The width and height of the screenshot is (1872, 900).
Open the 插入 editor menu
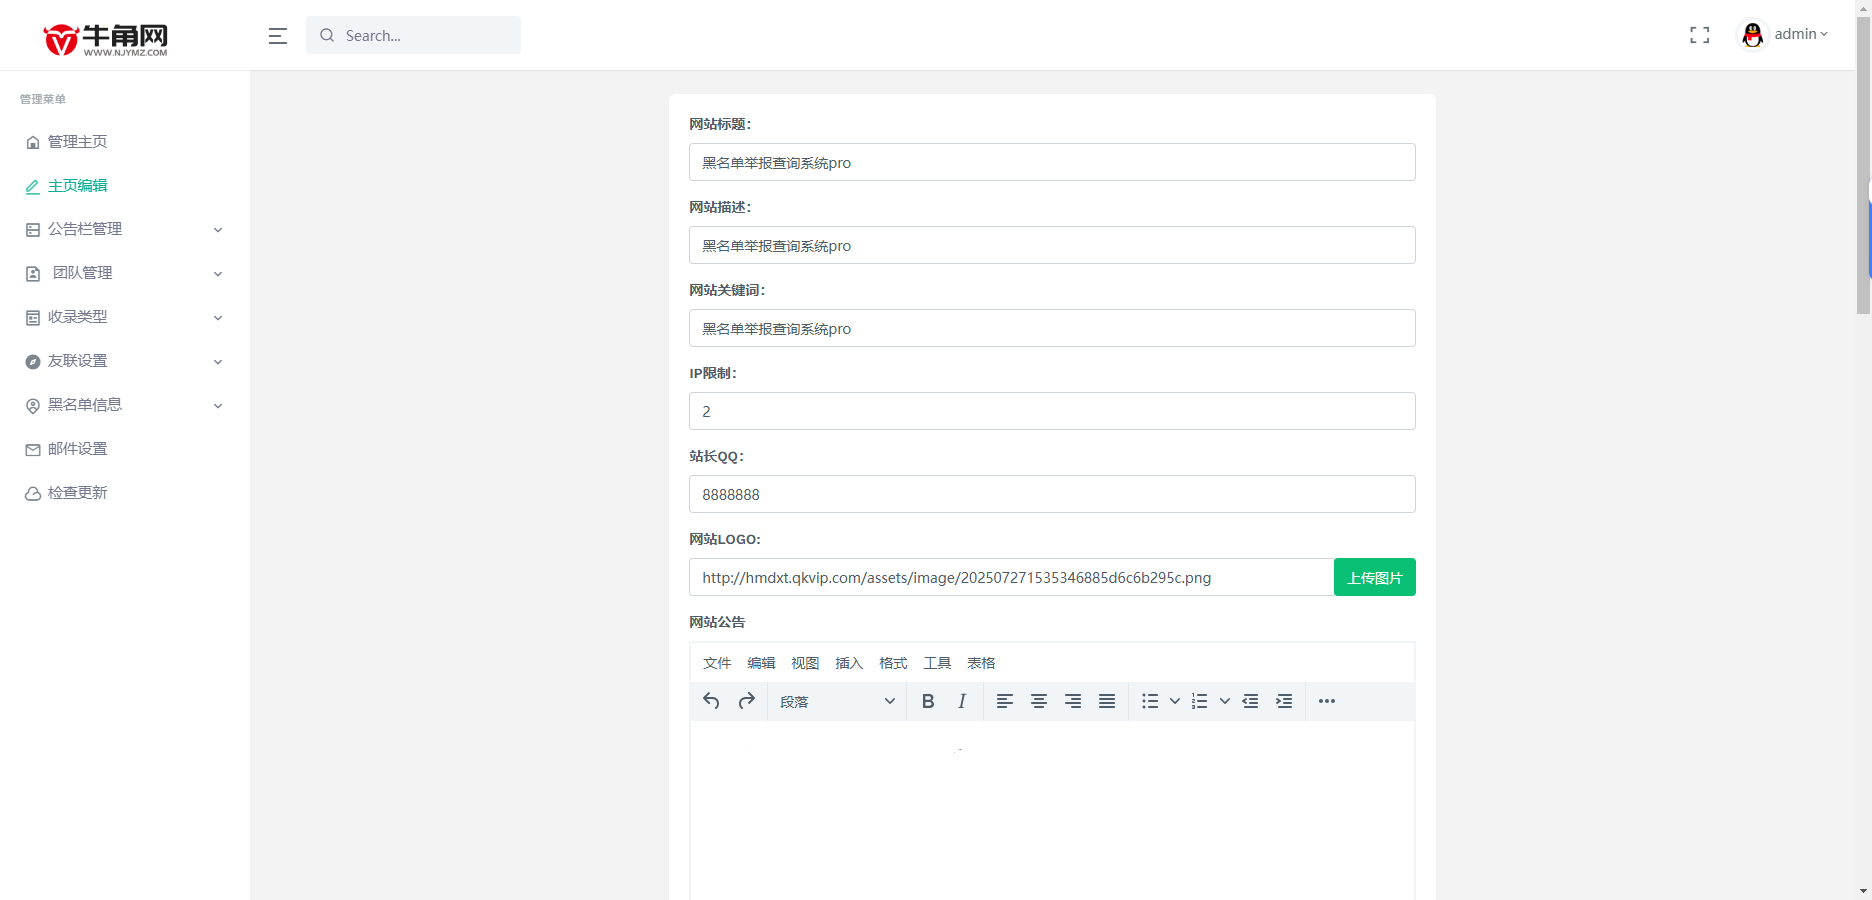click(x=849, y=663)
